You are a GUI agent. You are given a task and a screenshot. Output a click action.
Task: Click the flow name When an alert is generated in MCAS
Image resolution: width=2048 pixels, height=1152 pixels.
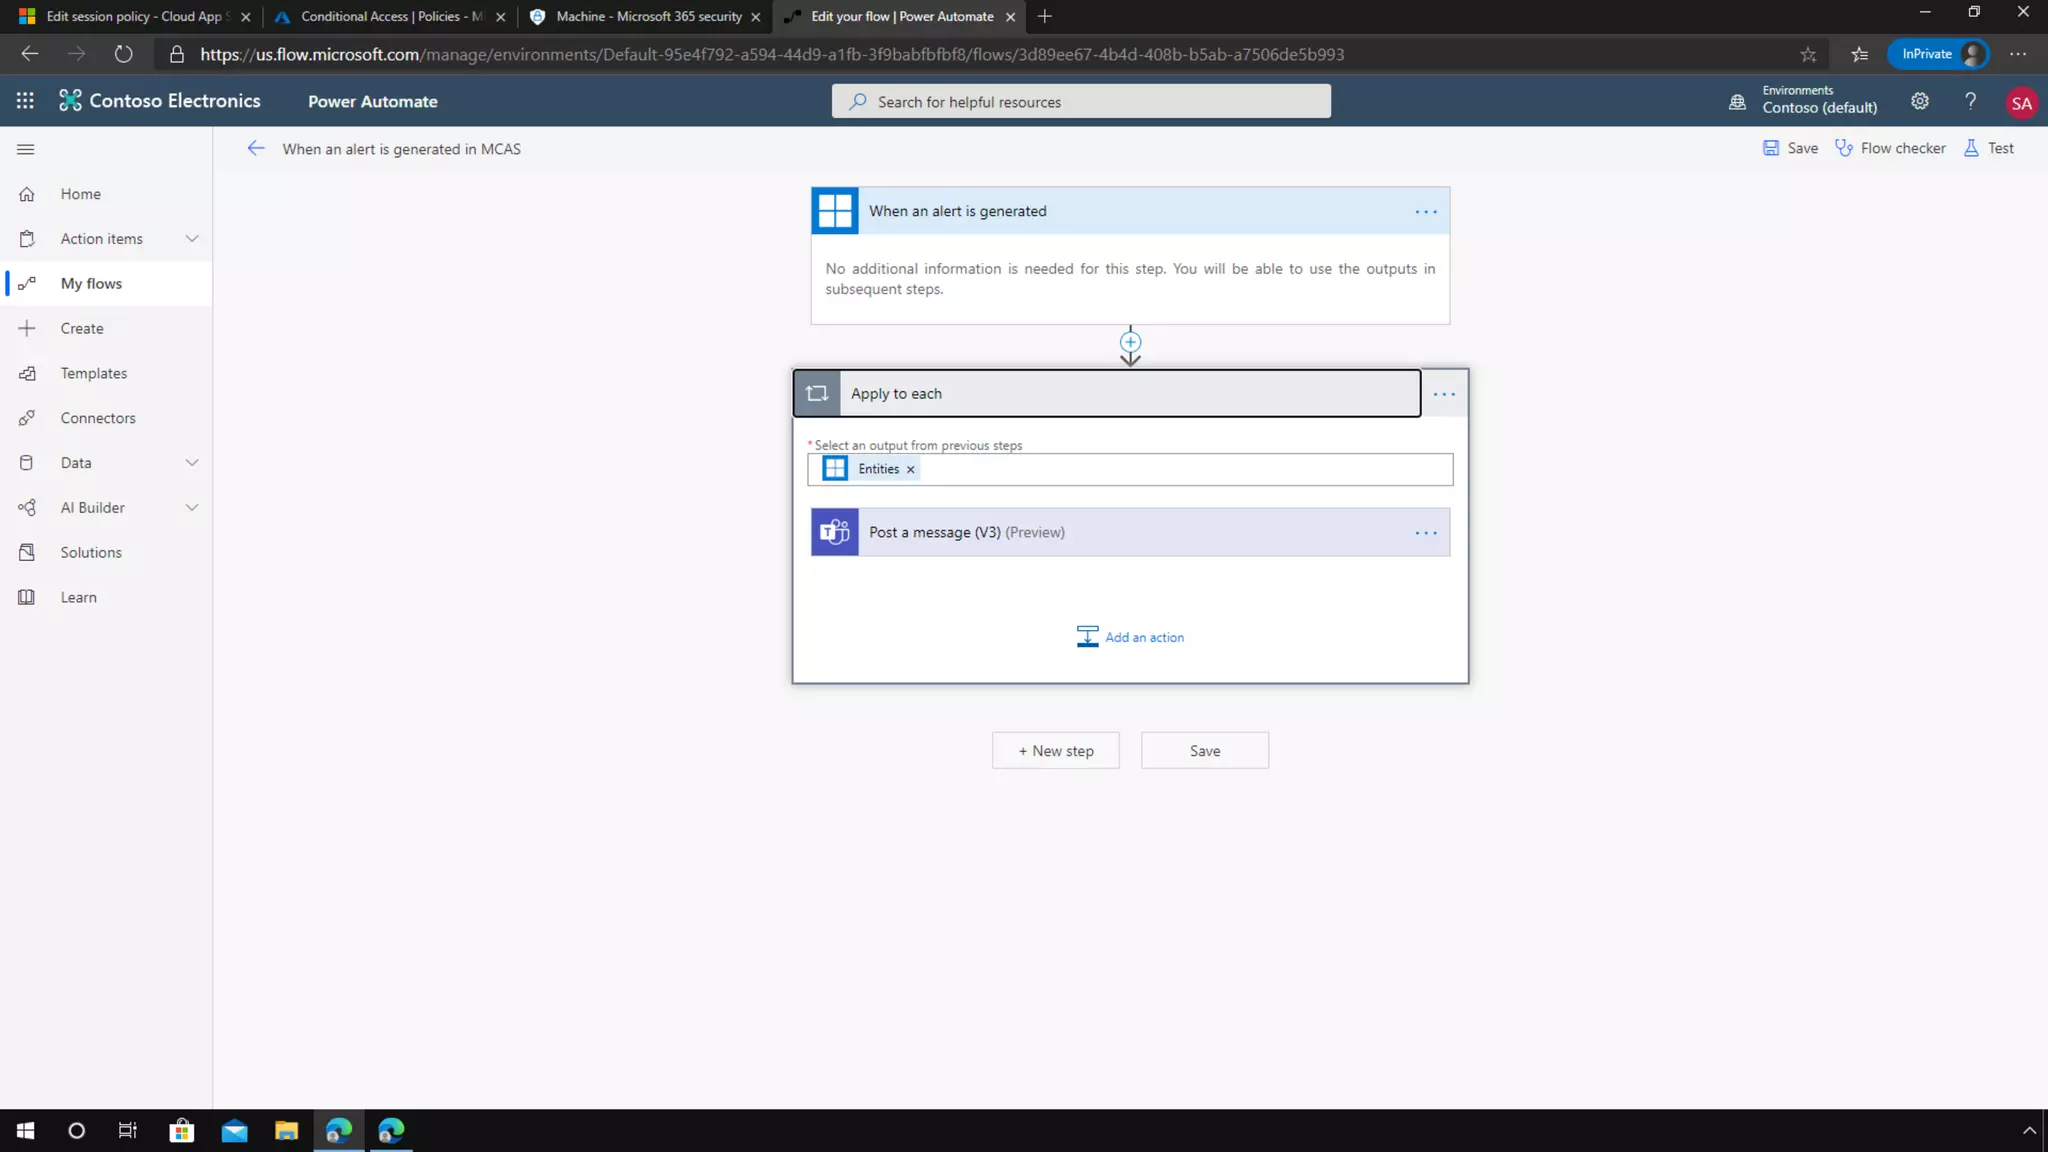coord(401,149)
